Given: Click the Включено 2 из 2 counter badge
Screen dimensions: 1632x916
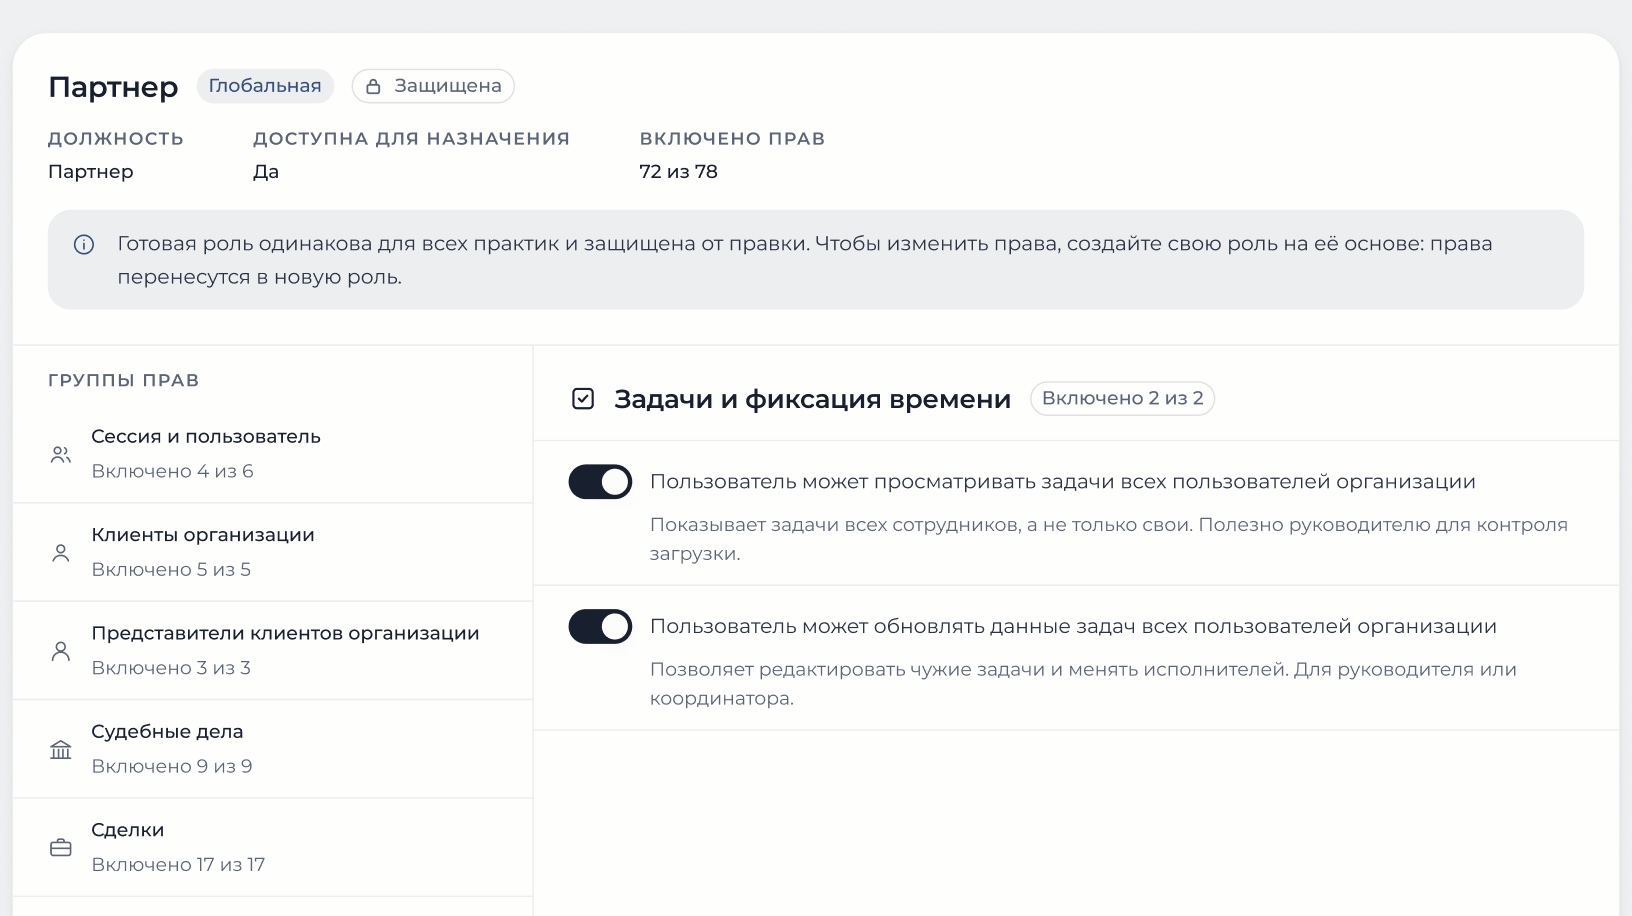Looking at the screenshot, I should point(1122,398).
